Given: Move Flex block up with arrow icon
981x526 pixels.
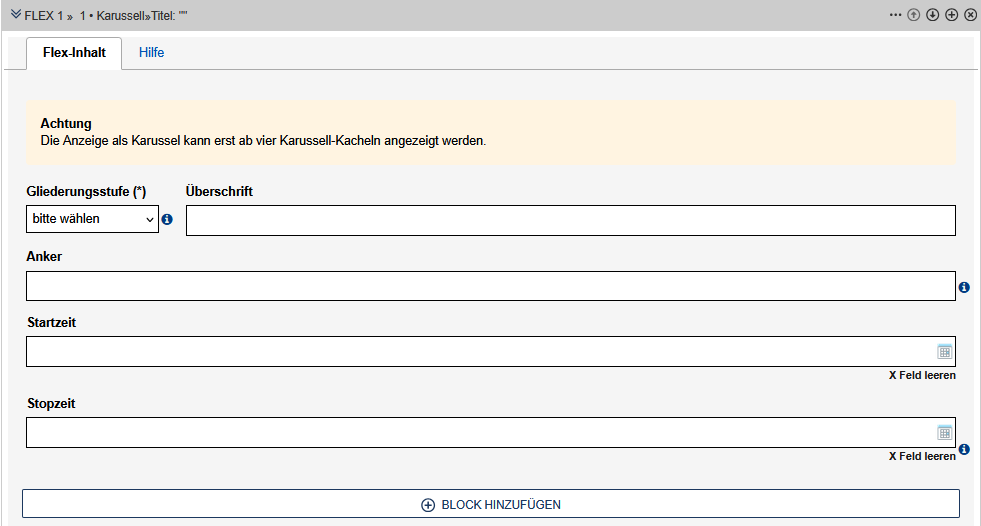Looking at the screenshot, I should [913, 15].
